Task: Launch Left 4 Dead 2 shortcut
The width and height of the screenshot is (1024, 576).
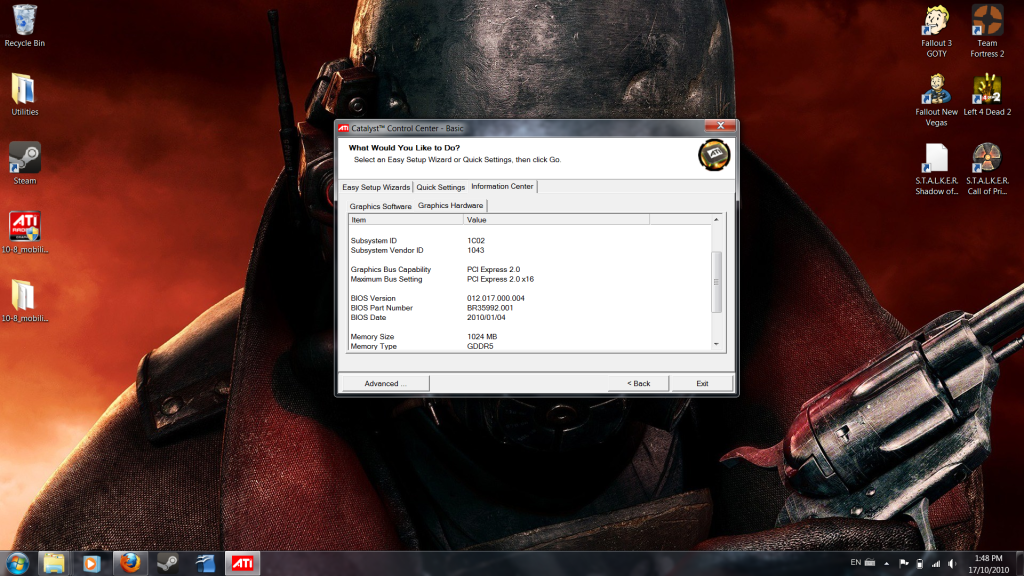Action: coord(987,95)
